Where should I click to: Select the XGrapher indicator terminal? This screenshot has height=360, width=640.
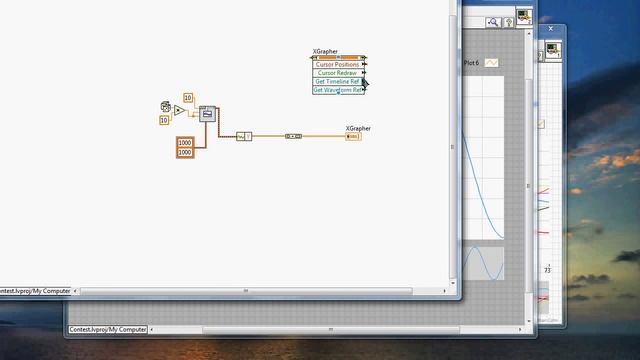click(x=353, y=136)
